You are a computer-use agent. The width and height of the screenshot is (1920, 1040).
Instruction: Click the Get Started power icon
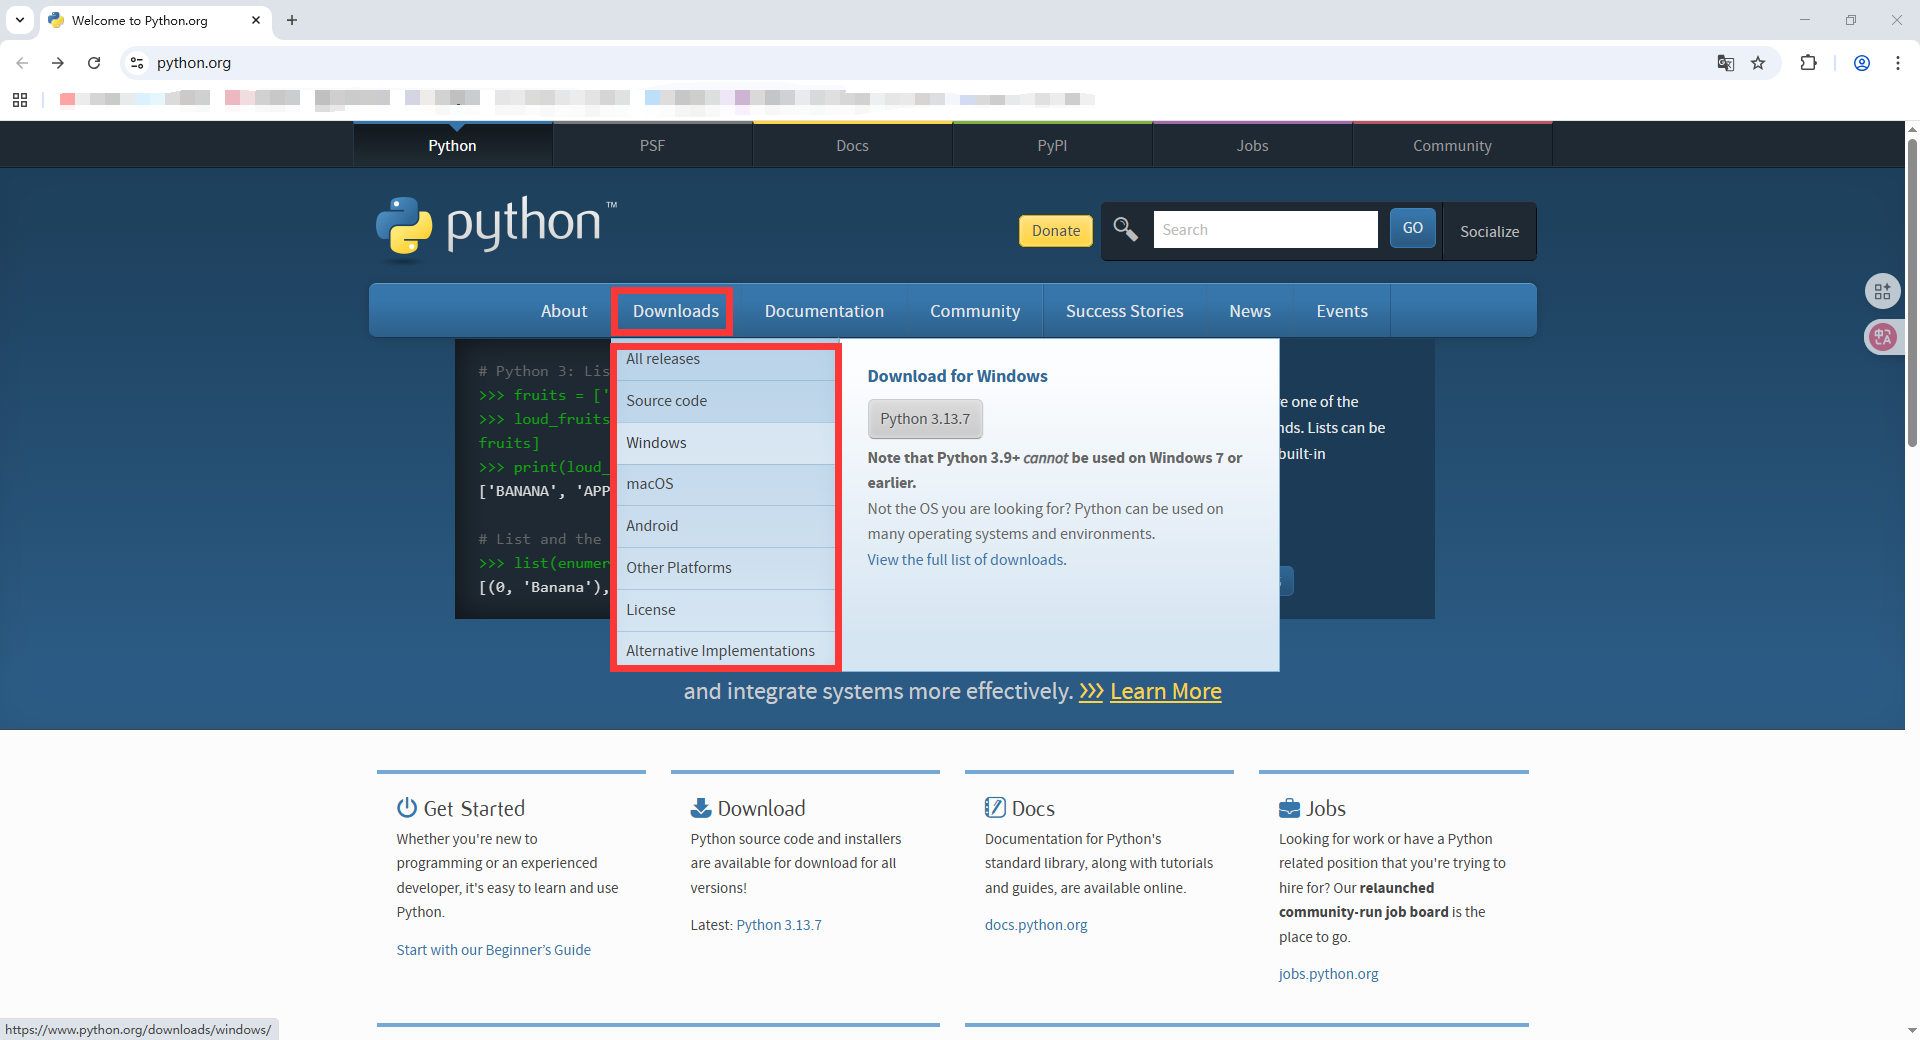[406, 807]
